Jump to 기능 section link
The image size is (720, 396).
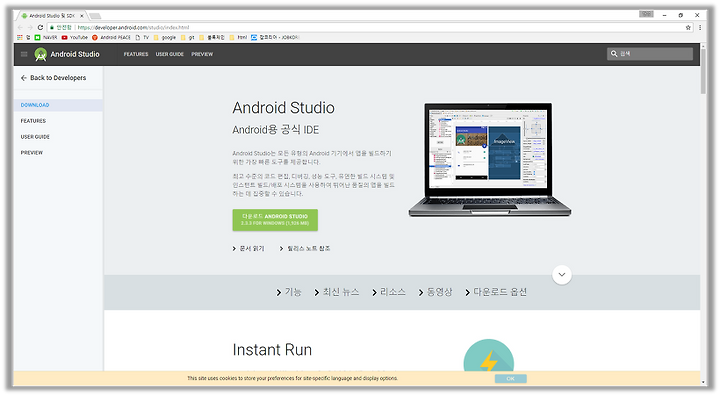pos(289,292)
